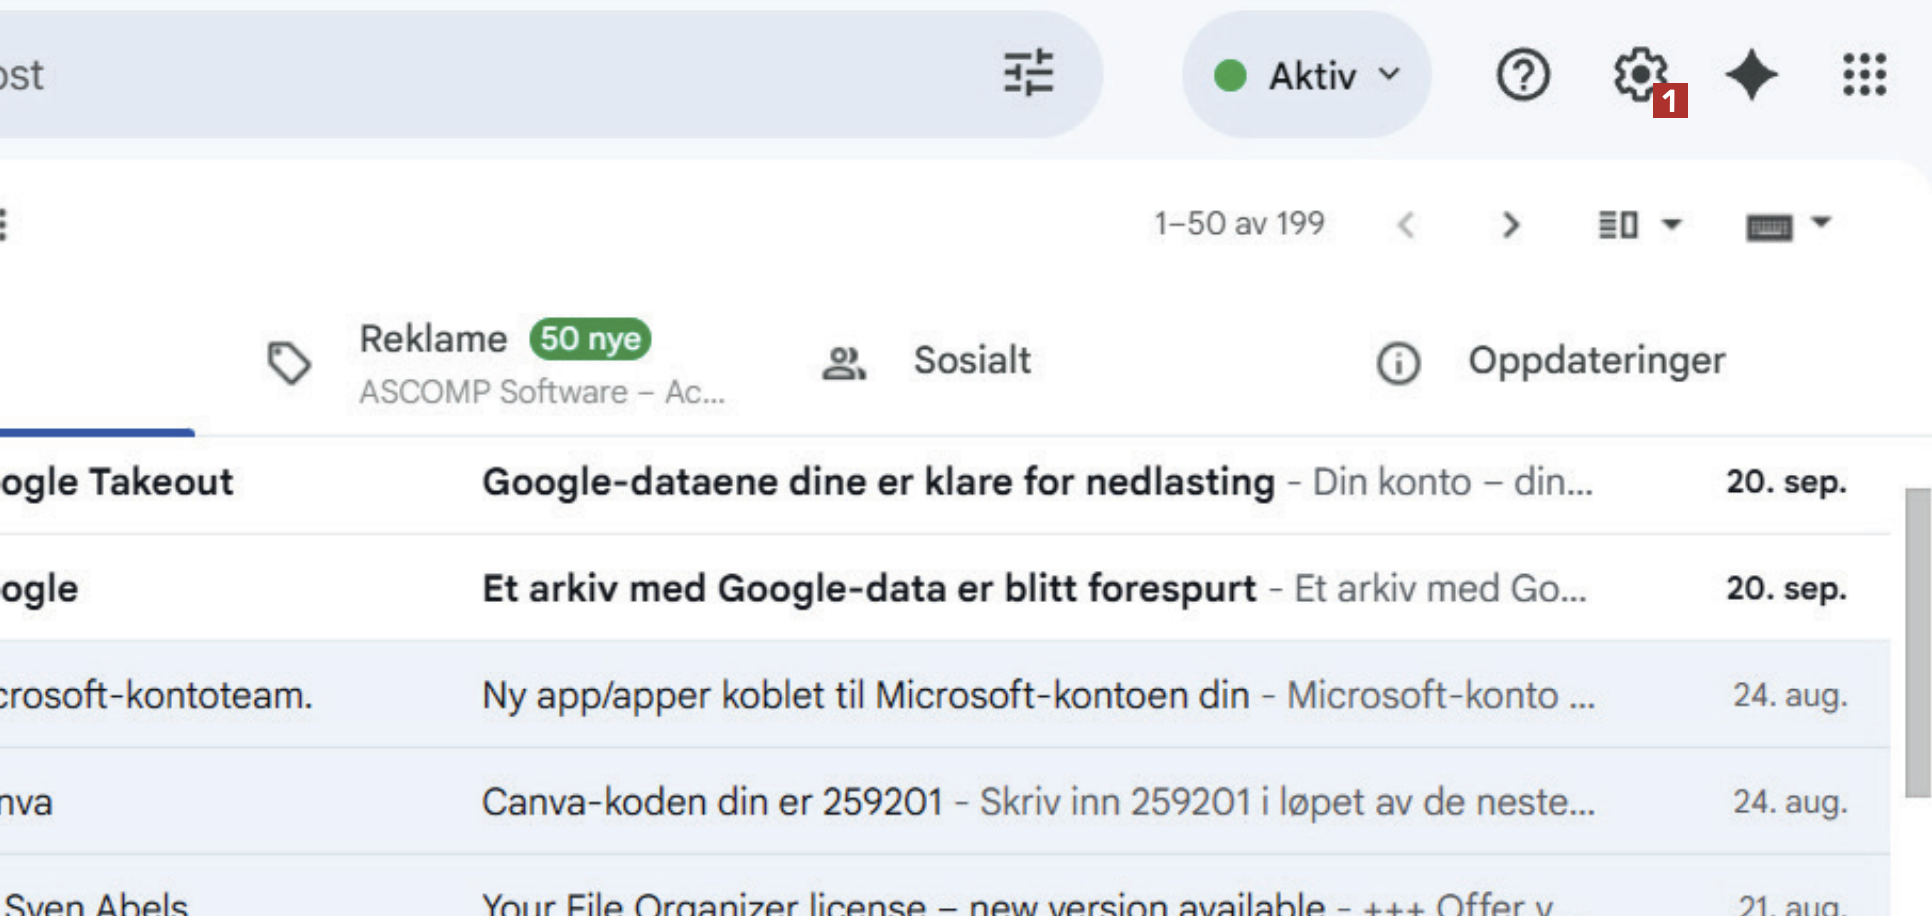
Task: Switch to the Sosialt tab
Action: [x=971, y=361]
